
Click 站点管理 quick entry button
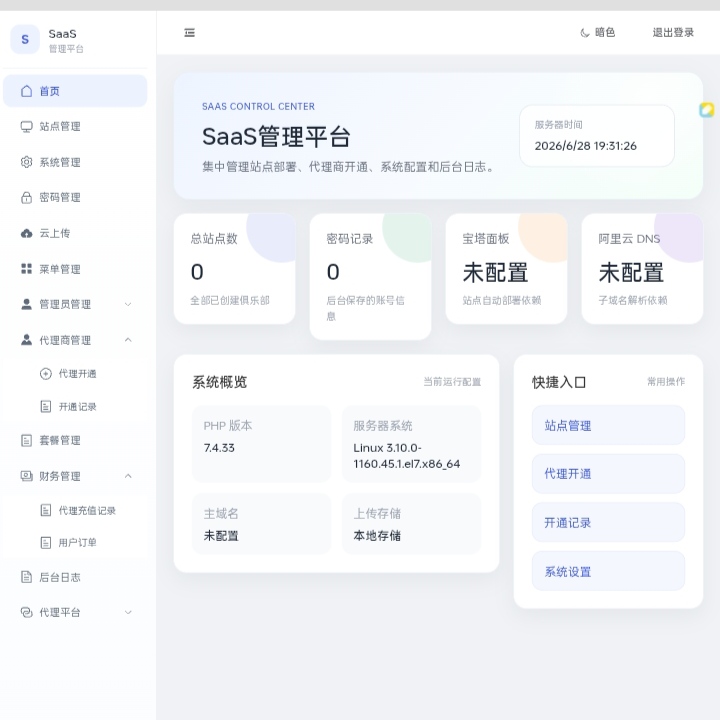608,425
